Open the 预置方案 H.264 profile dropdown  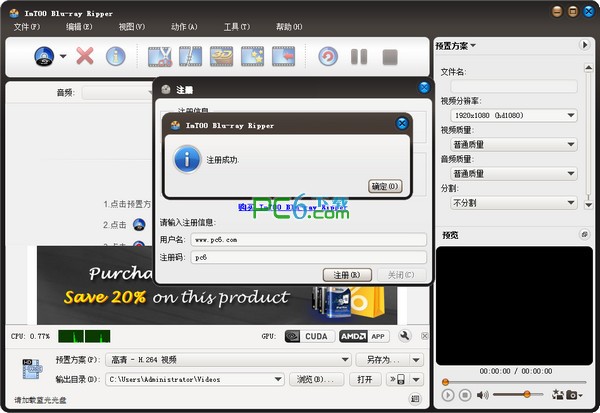tap(228, 360)
